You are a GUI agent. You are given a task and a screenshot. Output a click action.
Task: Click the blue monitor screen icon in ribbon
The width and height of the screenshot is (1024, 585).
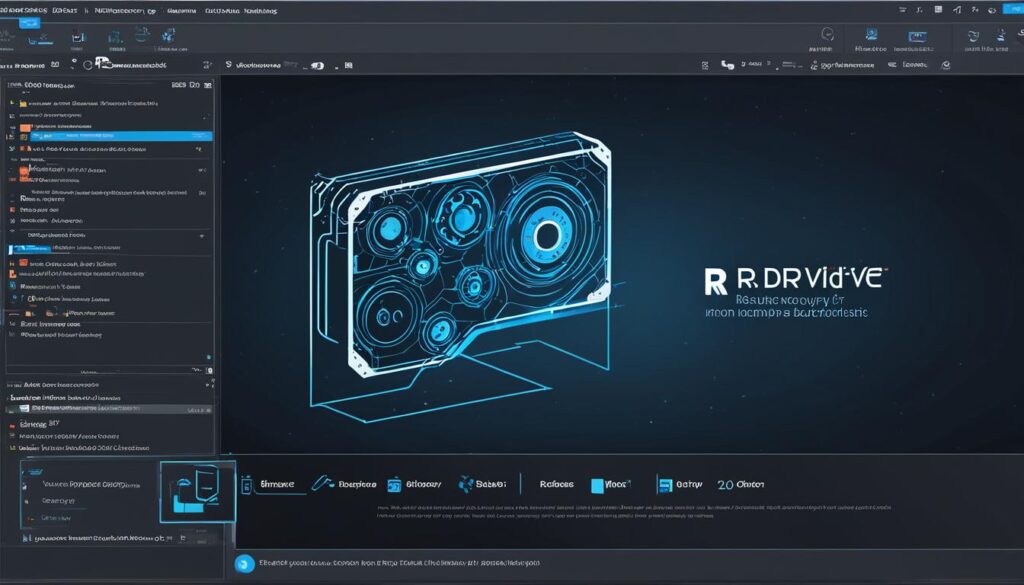pos(918,37)
